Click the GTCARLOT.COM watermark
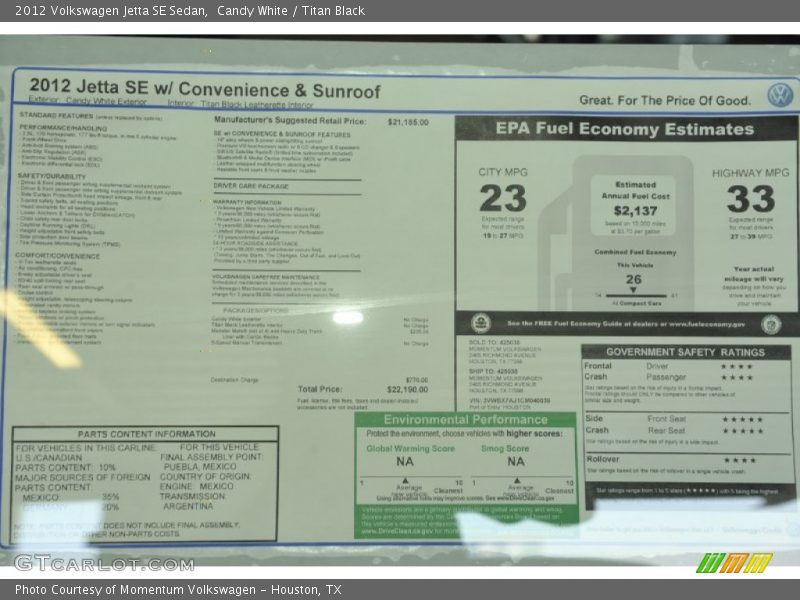800x600 pixels. click(103, 563)
